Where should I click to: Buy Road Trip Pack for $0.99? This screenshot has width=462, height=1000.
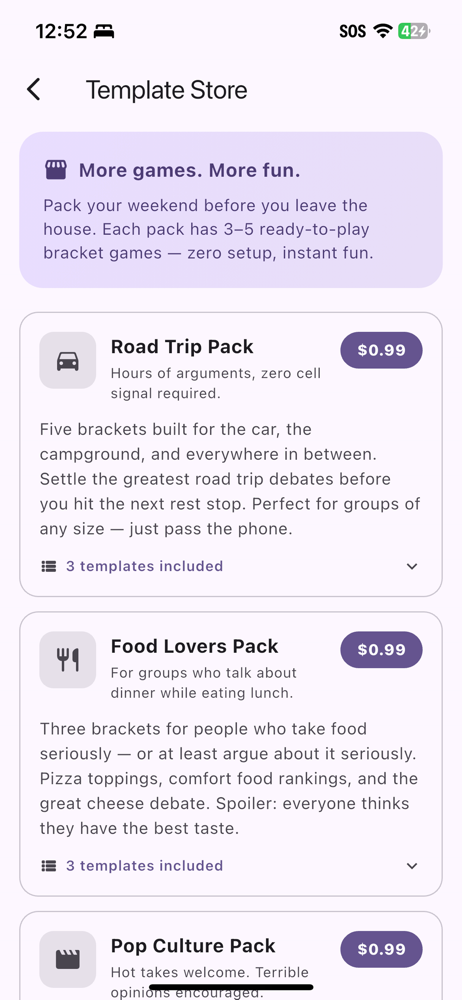click(382, 350)
